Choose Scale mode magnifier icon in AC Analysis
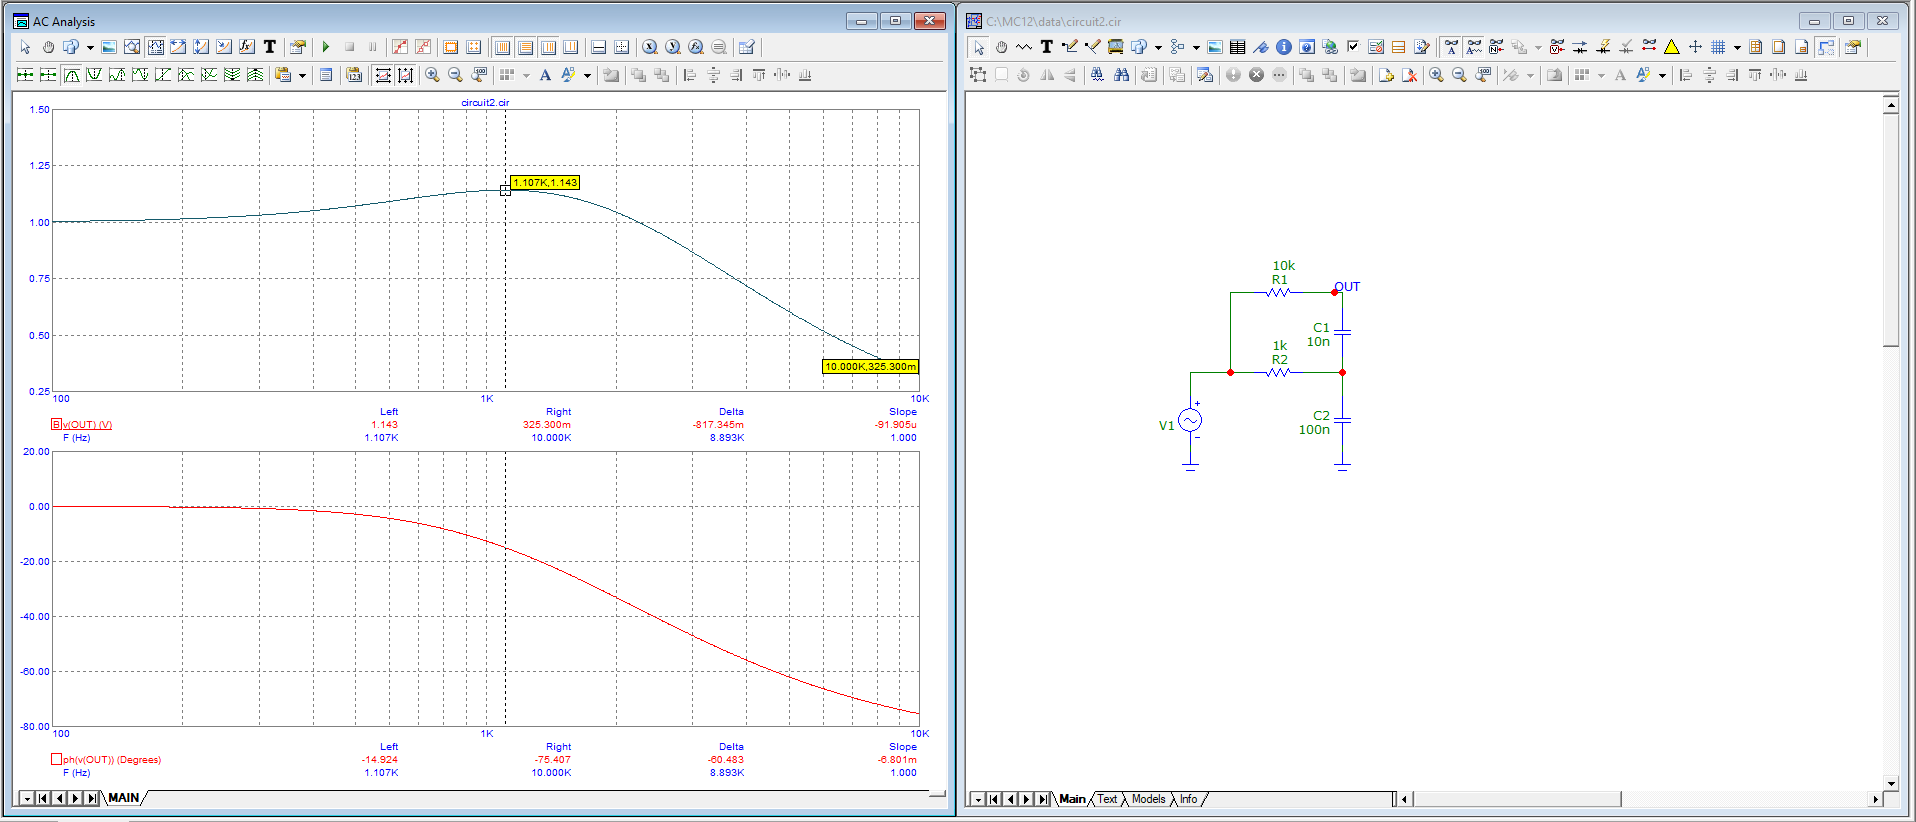This screenshot has width=1916, height=822. 132,47
